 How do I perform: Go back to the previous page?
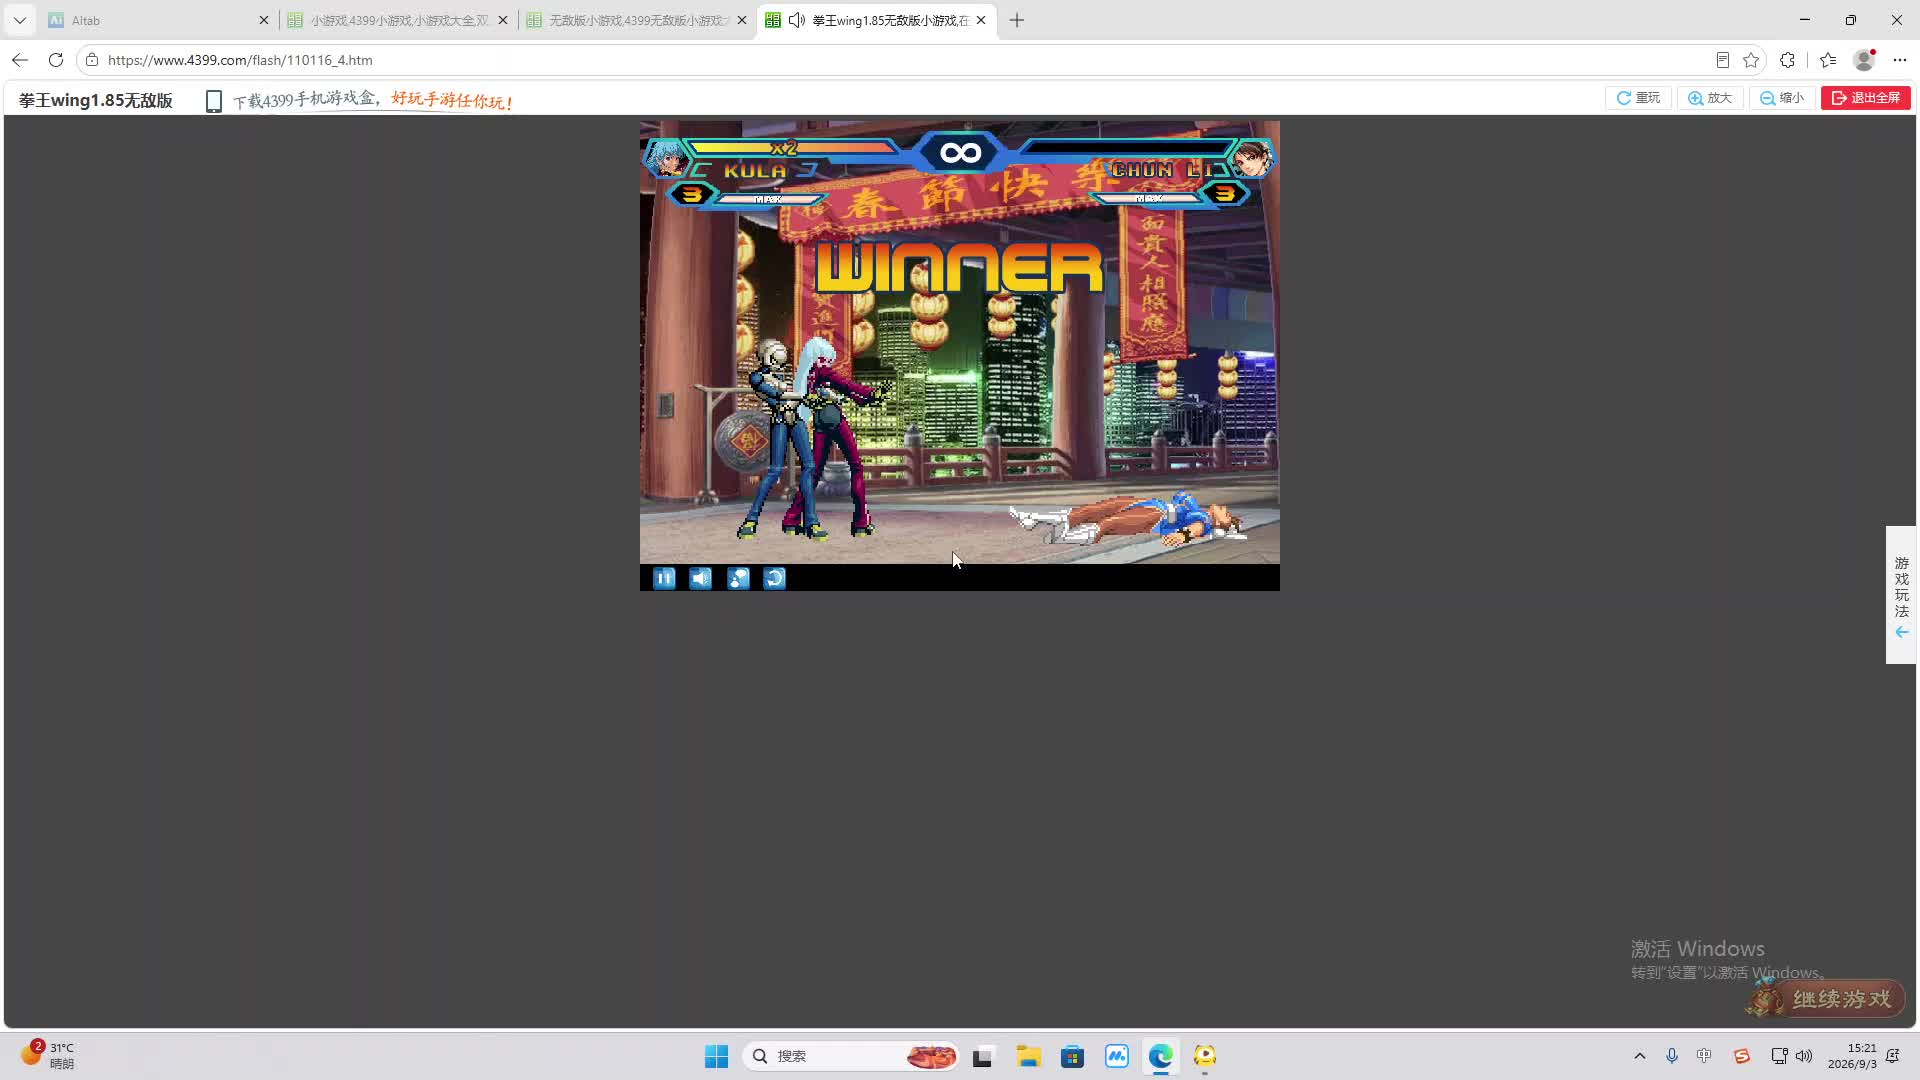click(x=20, y=60)
